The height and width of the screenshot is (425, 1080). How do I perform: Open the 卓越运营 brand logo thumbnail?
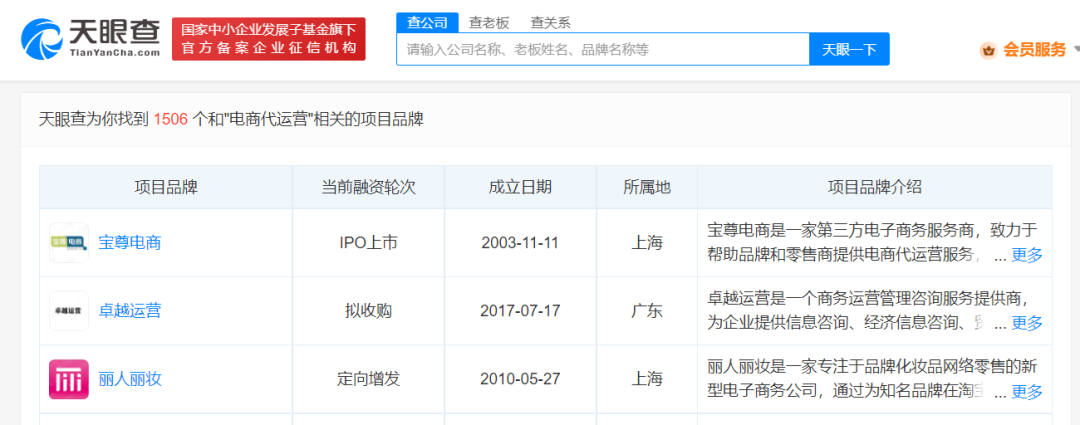[69, 311]
